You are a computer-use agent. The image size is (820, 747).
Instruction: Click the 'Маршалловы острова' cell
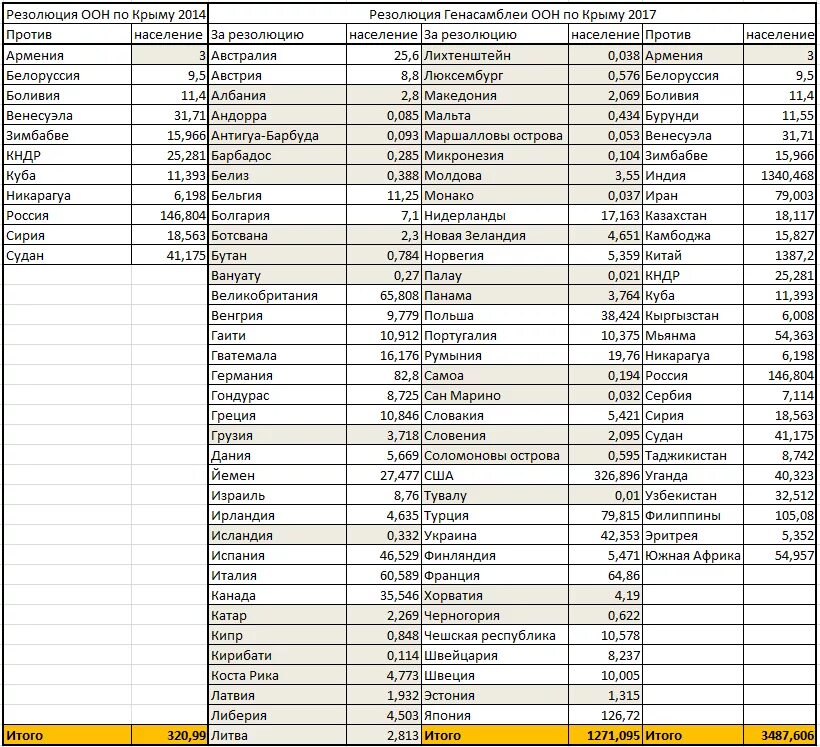pos(495,135)
